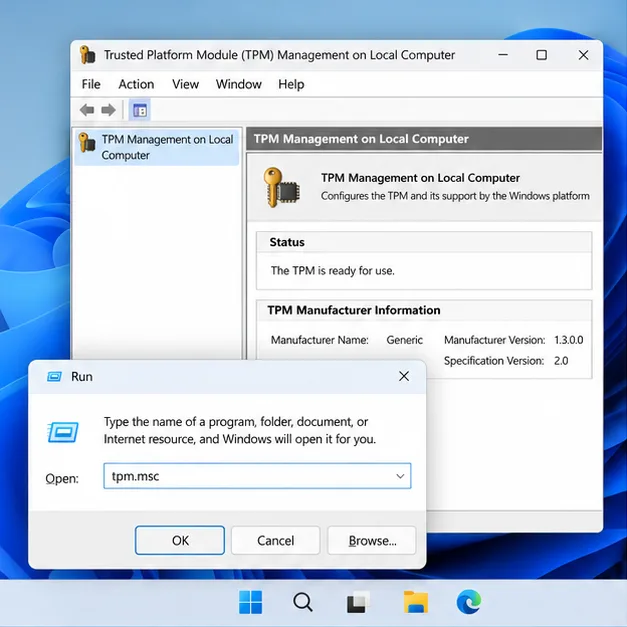This screenshot has width=627, height=627.
Task: Maximize the TPM Management window
Action: 541,55
